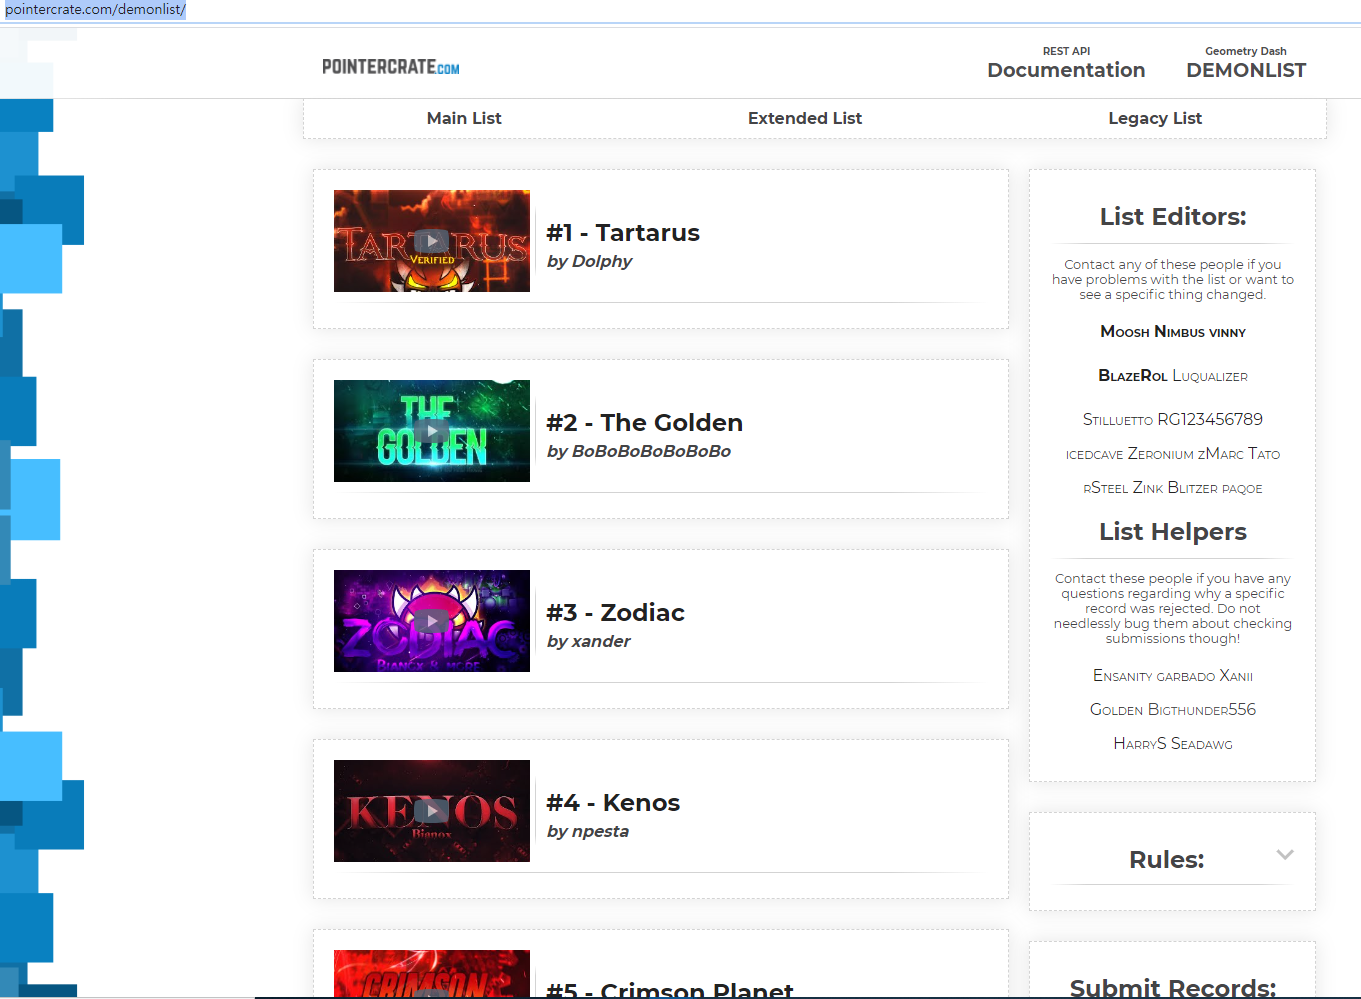
Task: Select list editor name Luqualizer
Action: point(1210,376)
